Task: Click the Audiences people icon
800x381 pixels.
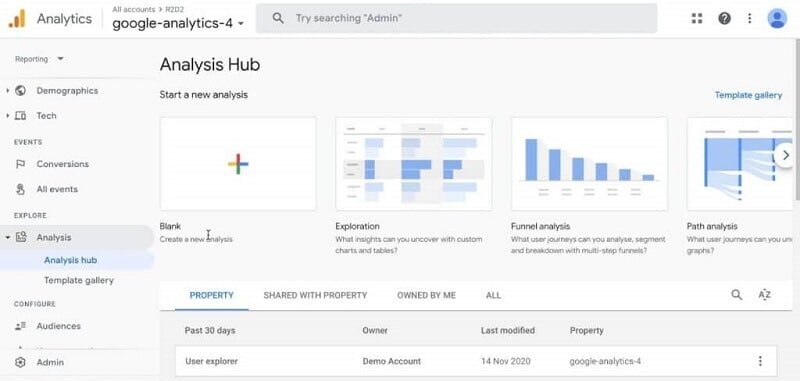Action: point(20,326)
